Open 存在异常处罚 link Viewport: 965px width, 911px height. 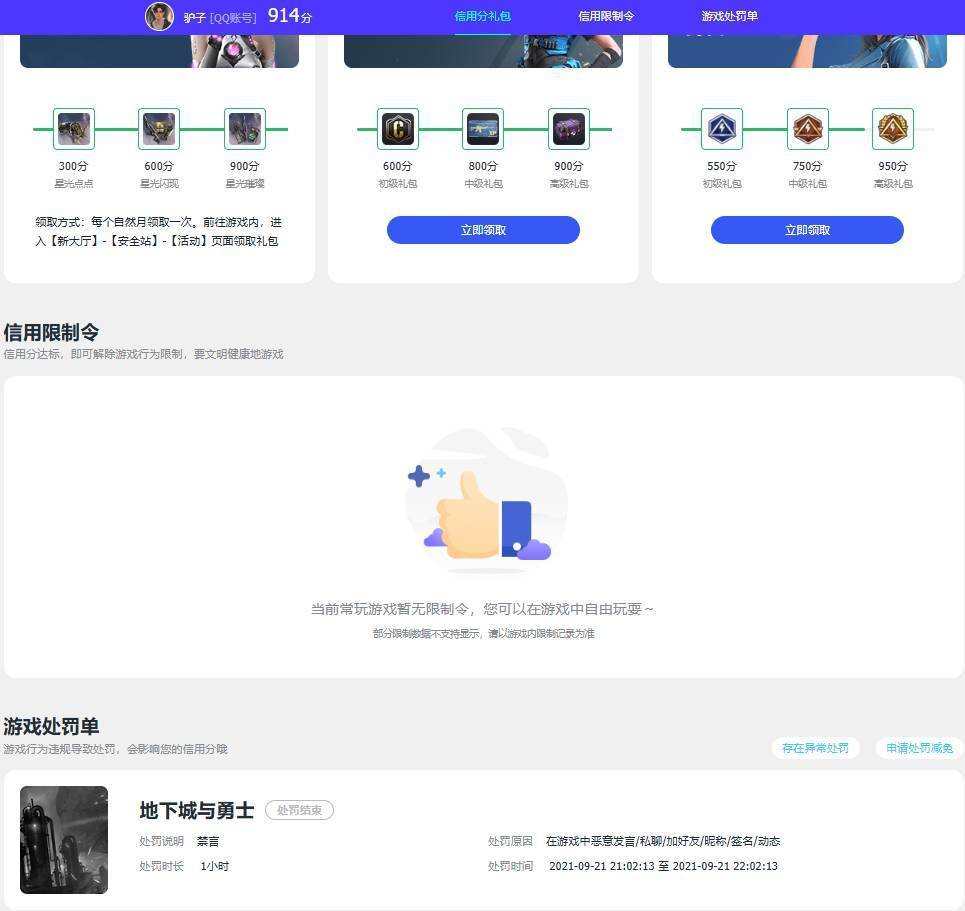pyautogui.click(x=815, y=748)
